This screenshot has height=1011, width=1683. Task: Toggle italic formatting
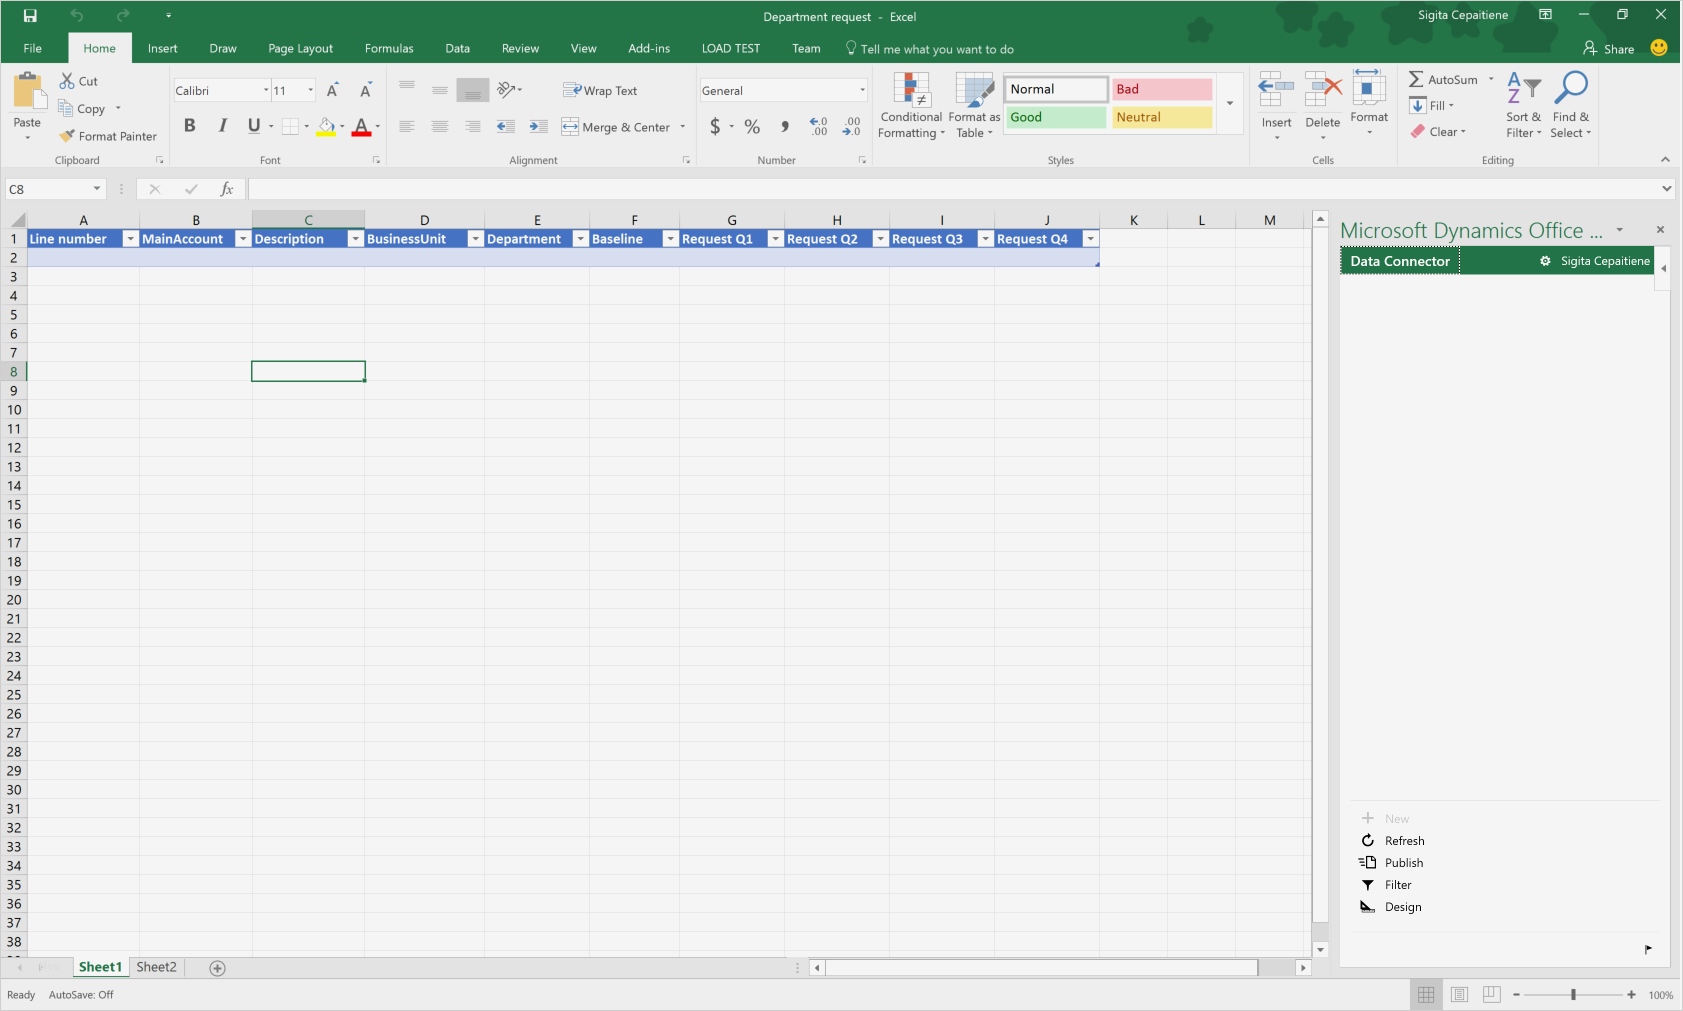point(222,125)
